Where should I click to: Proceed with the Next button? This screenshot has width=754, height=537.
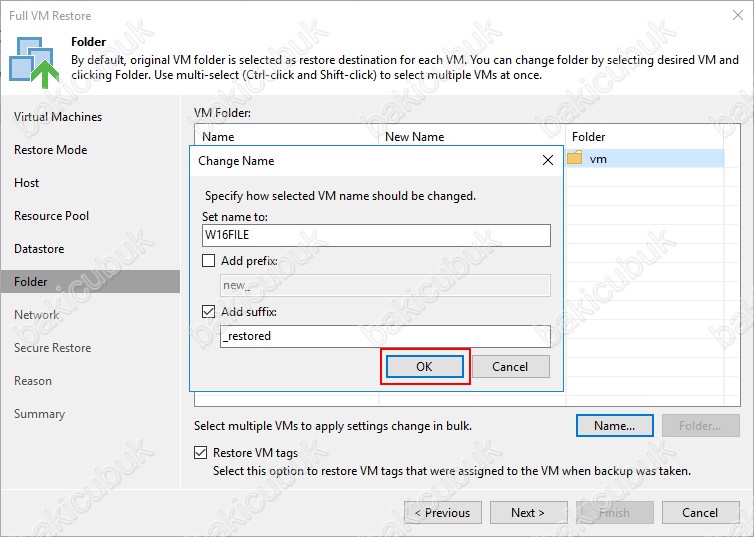tap(528, 513)
